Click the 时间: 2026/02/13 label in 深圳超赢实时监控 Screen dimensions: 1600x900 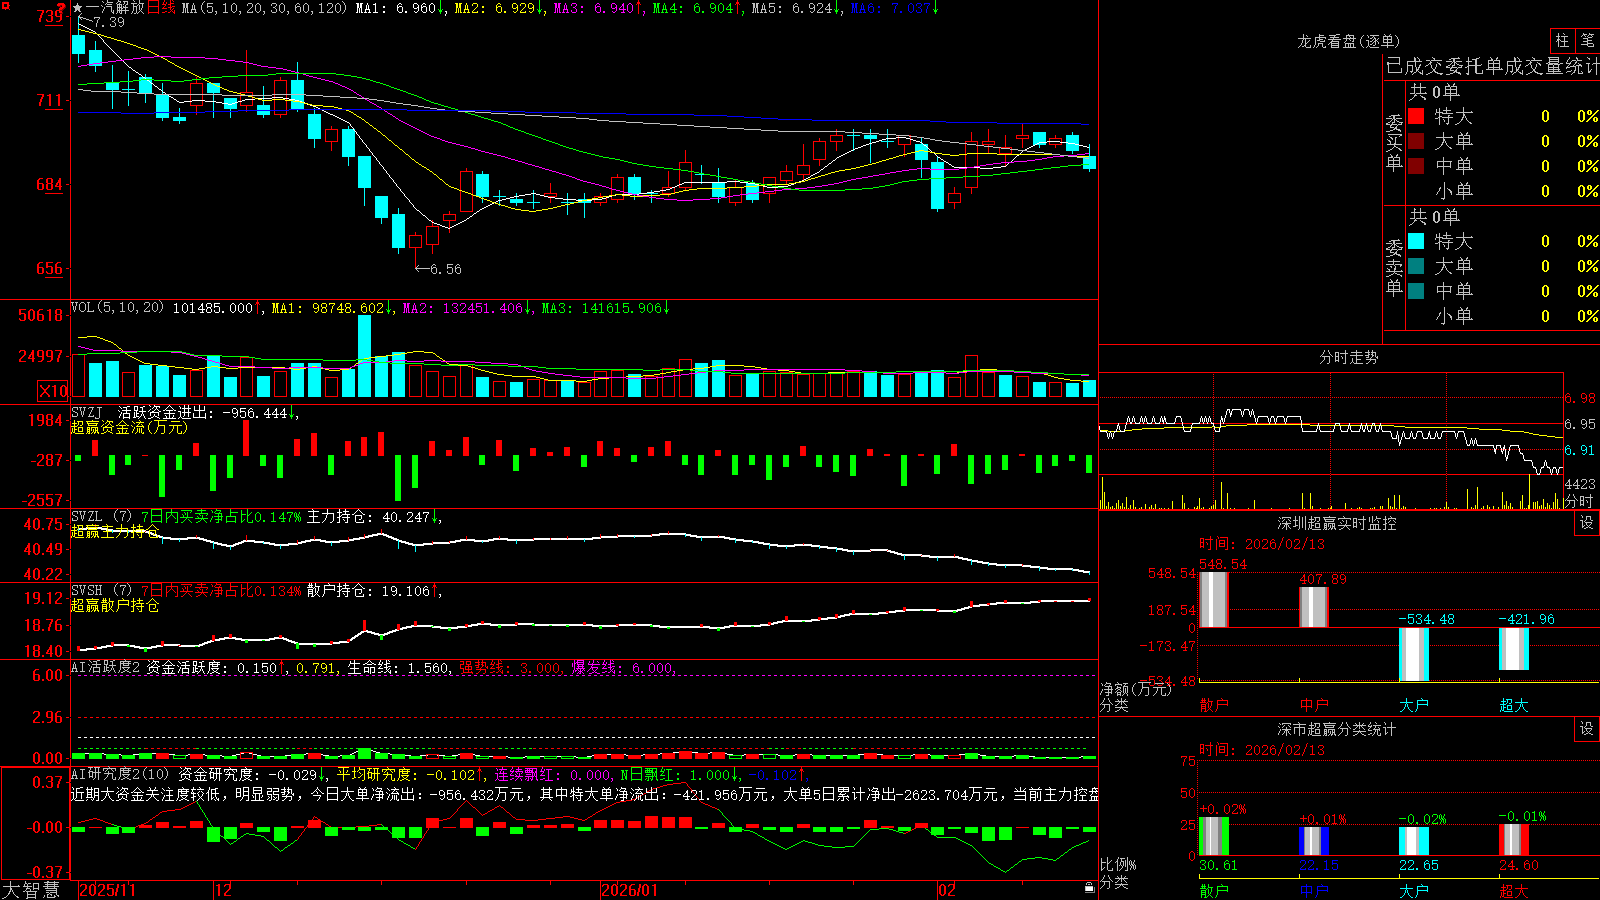1262,544
